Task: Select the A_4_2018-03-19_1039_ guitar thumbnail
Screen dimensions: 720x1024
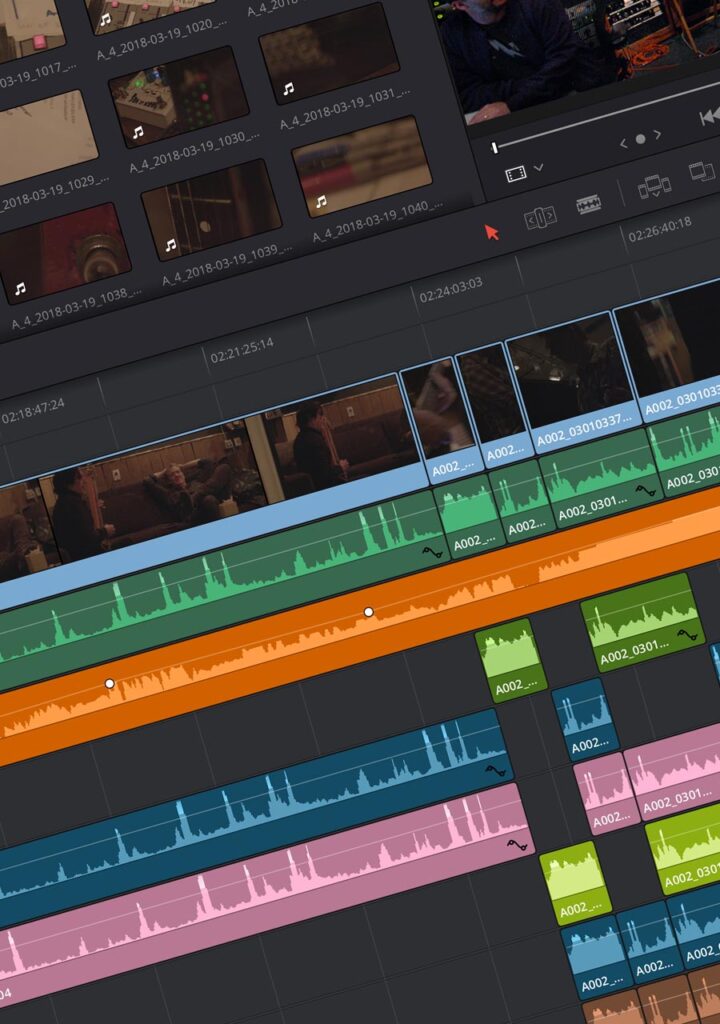Action: (x=210, y=208)
